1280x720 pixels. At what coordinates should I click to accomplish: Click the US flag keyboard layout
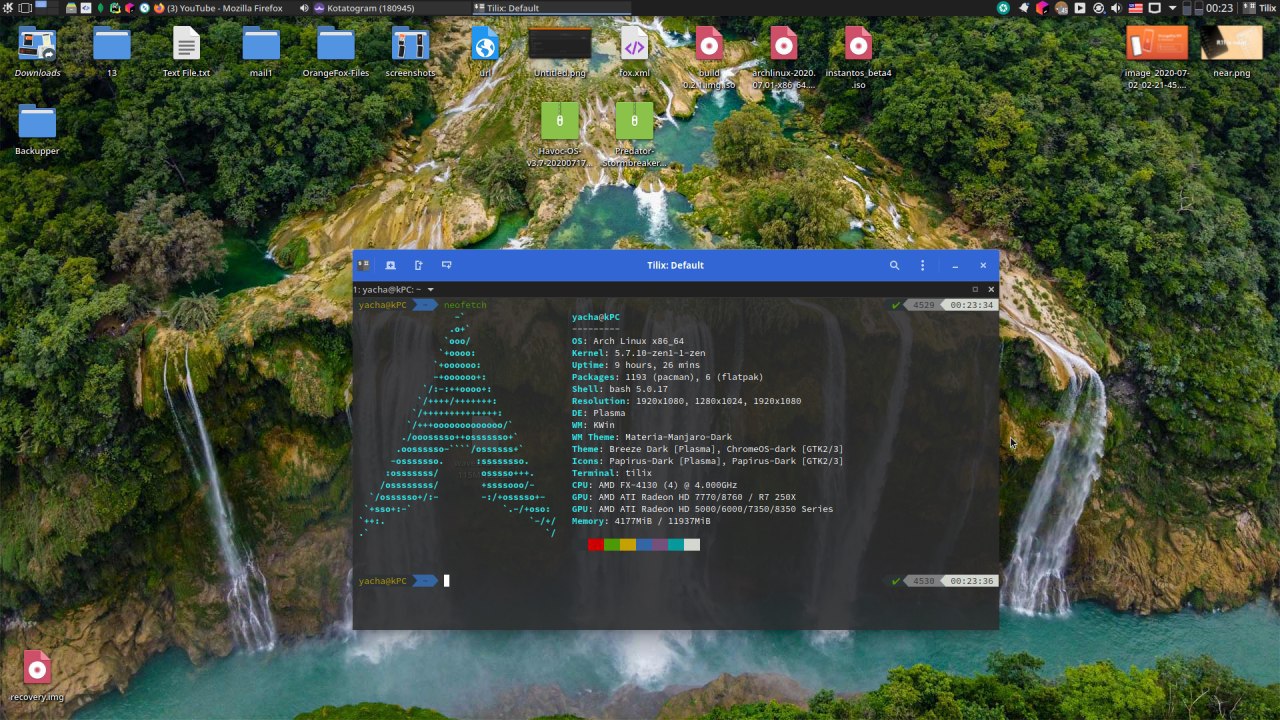click(x=1135, y=8)
